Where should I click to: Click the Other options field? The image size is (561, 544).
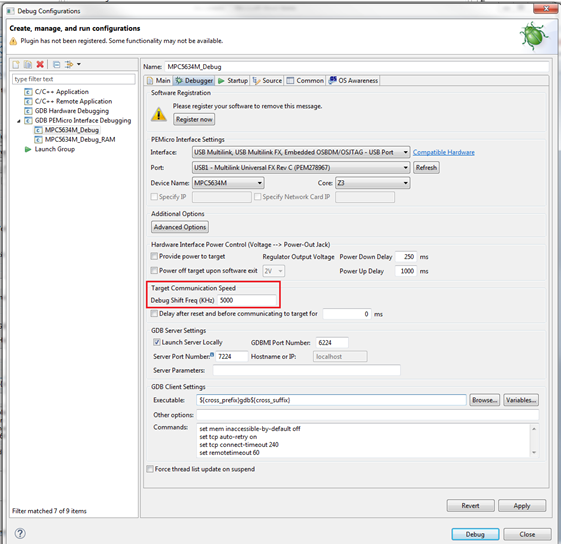point(368,415)
